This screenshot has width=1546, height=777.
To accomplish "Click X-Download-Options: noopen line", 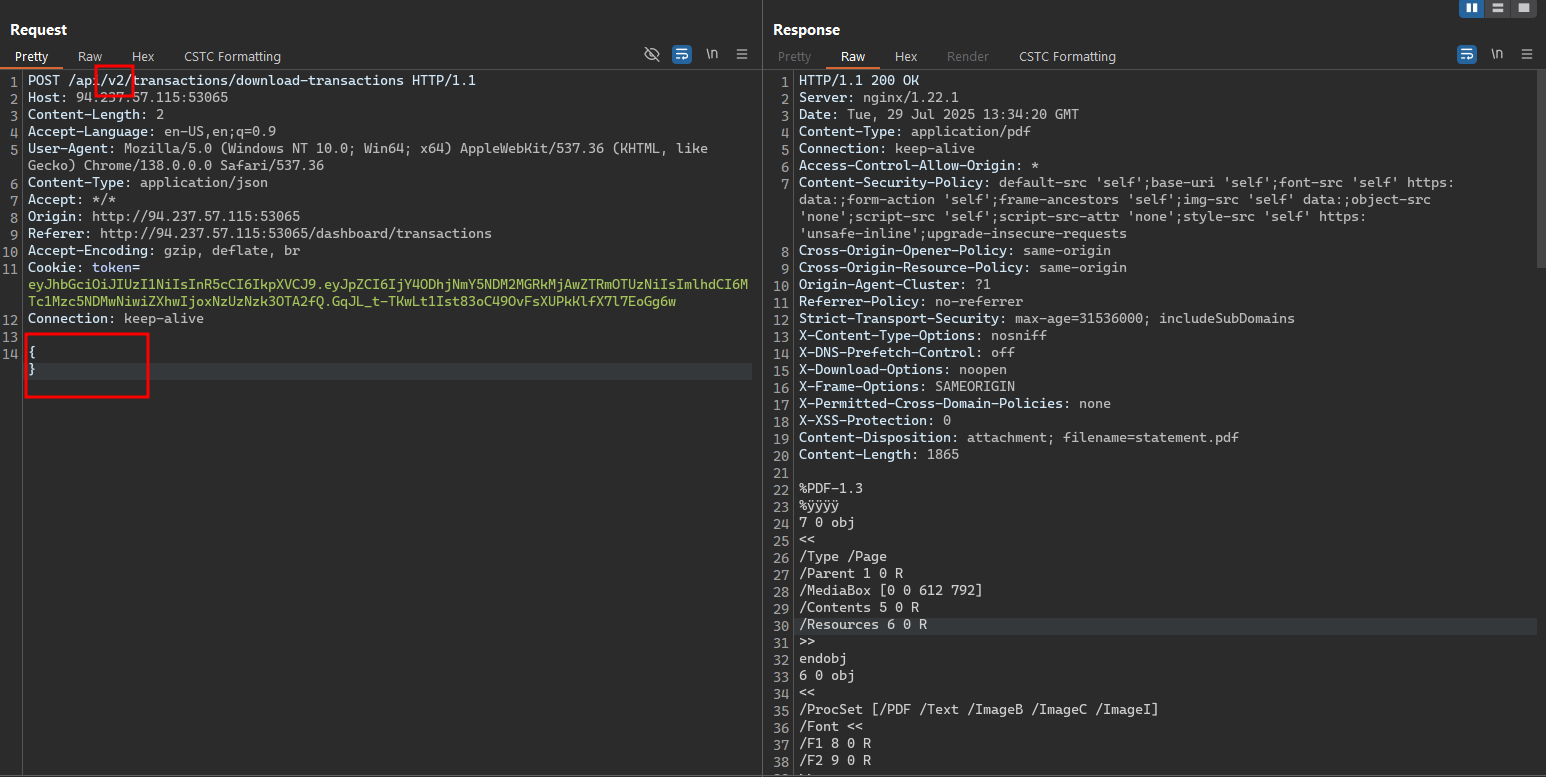I will click(x=903, y=369).
